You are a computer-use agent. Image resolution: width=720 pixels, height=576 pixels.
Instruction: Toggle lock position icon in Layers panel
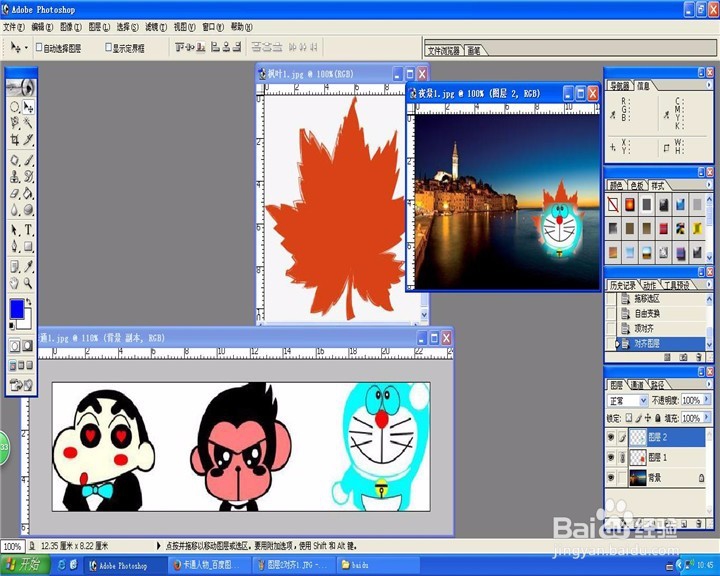pos(647,418)
